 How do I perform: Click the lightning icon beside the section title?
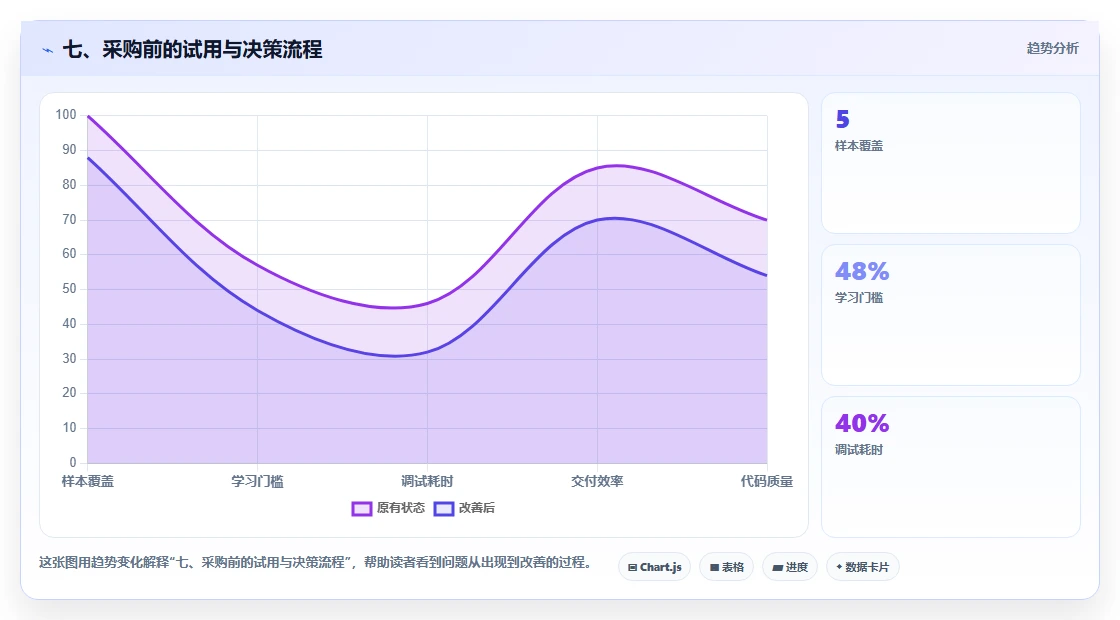pyautogui.click(x=48, y=50)
